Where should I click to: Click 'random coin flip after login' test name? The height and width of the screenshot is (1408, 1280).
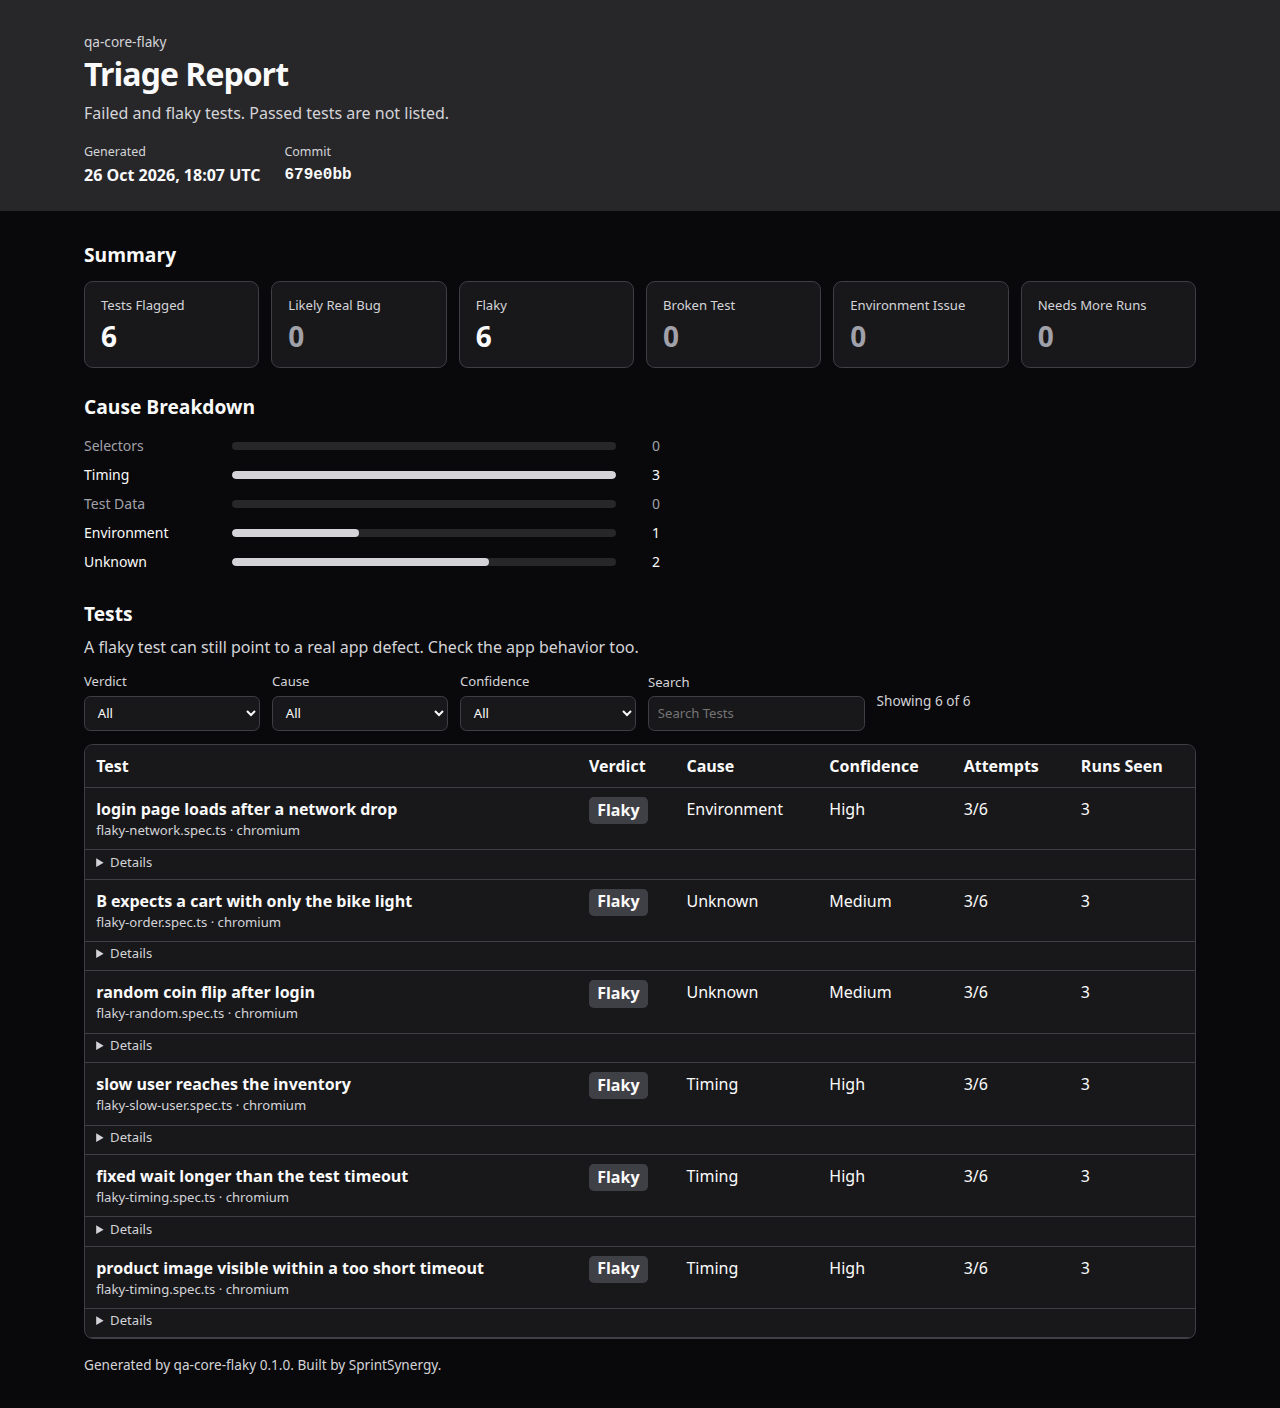[x=205, y=992]
